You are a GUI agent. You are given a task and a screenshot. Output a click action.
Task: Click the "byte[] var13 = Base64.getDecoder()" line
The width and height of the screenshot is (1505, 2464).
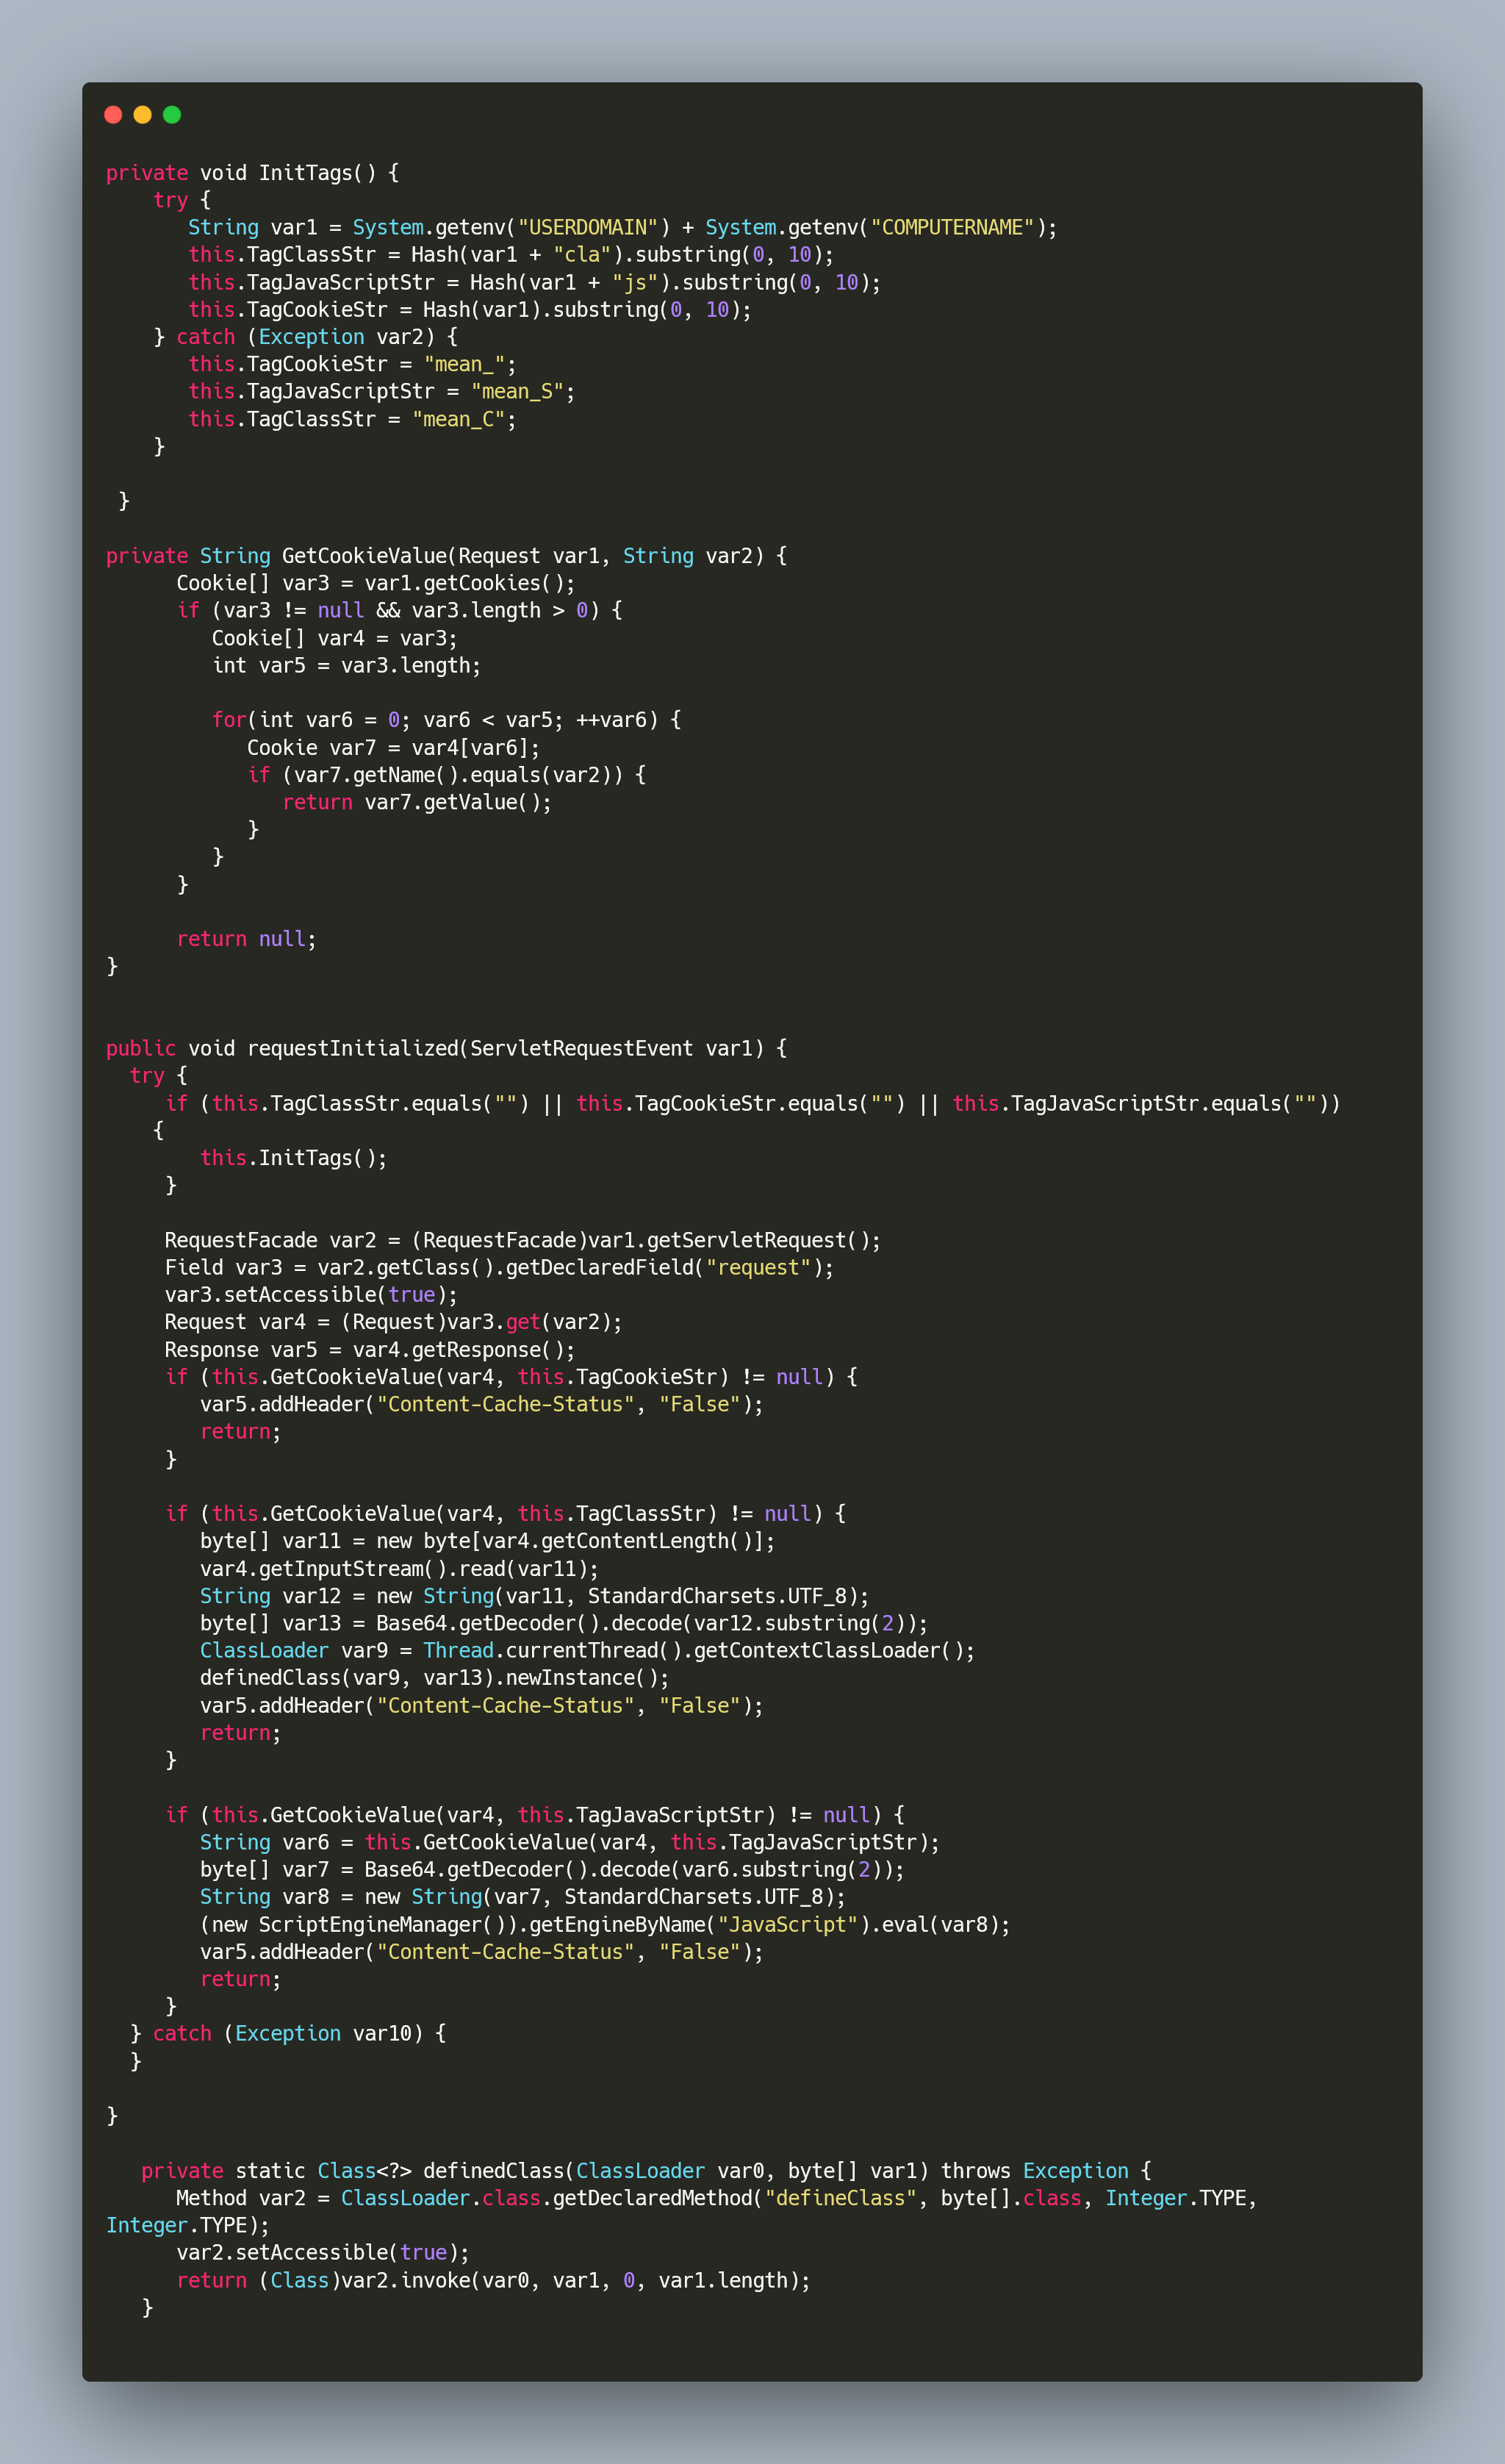pyautogui.click(x=564, y=1623)
